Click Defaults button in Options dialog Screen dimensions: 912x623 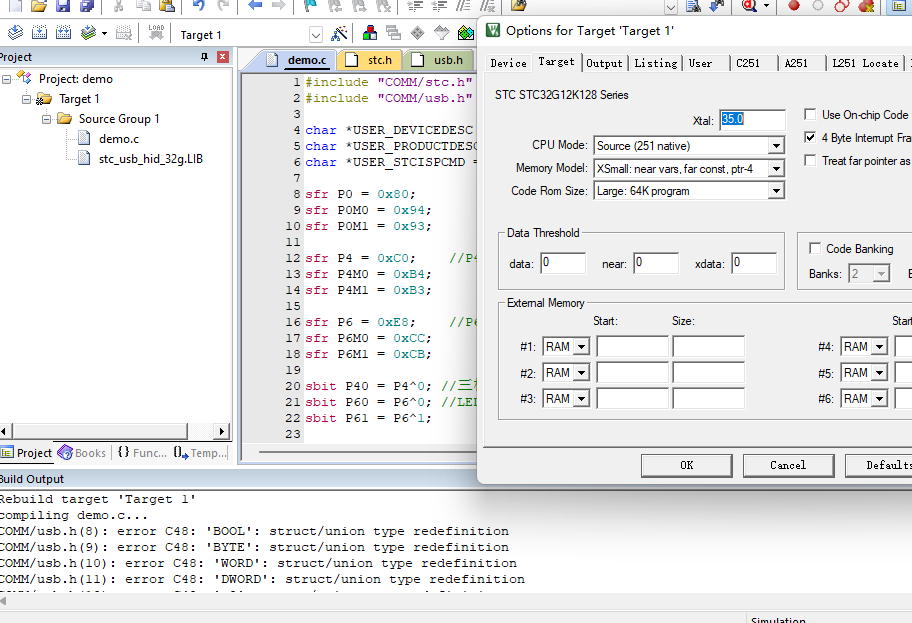[878, 465]
